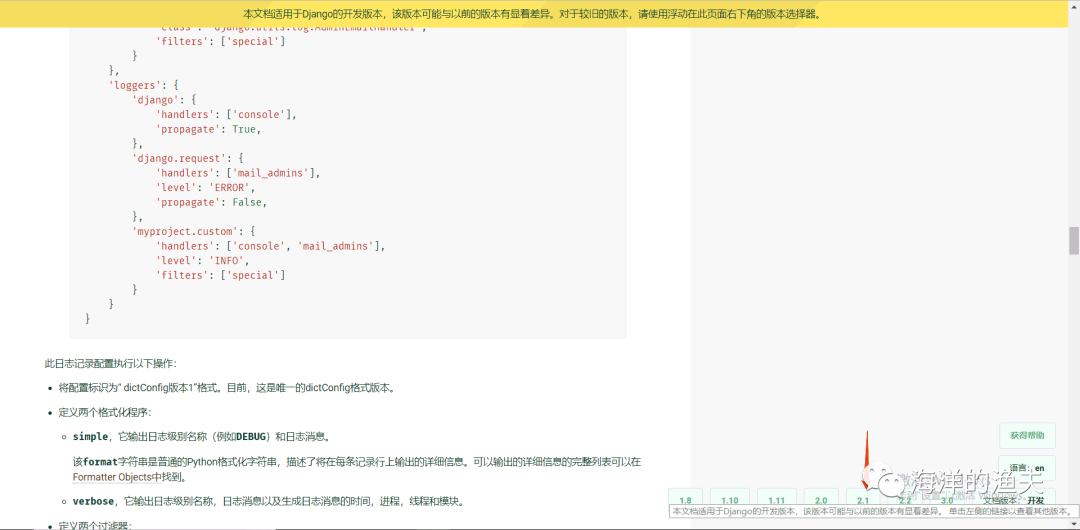Screen dimensions: 1080x530
Task: Click the 'level': 'ERROR' code line
Action: click(x=205, y=187)
